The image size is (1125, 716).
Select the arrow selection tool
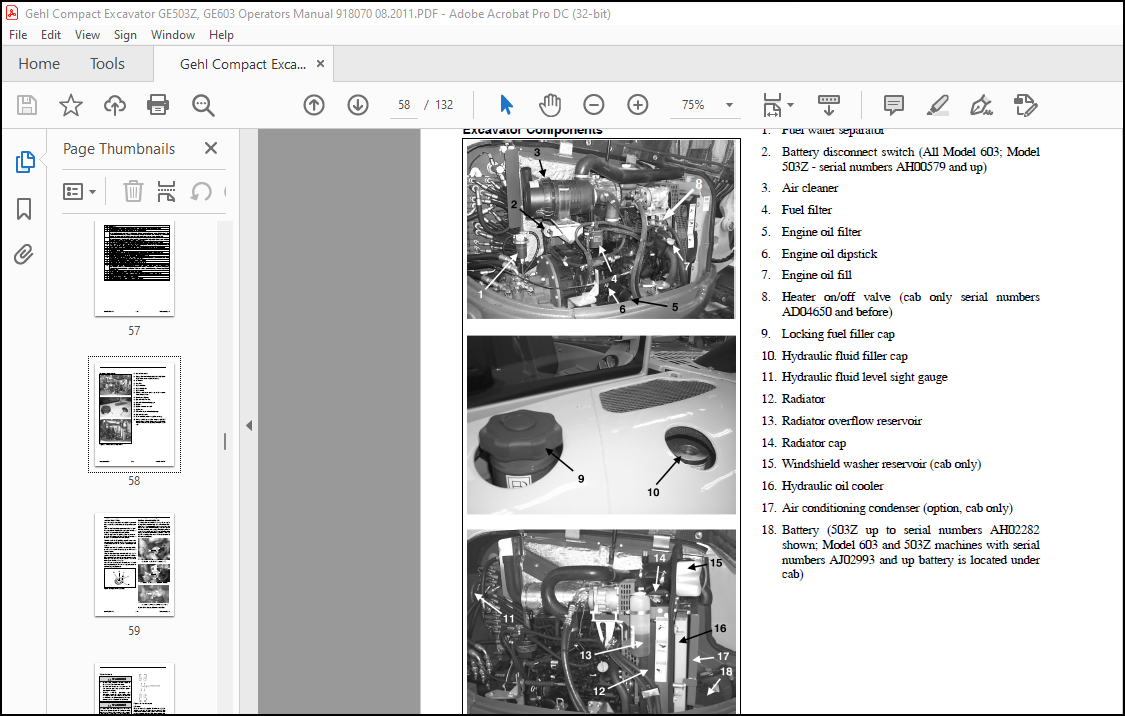click(x=506, y=105)
